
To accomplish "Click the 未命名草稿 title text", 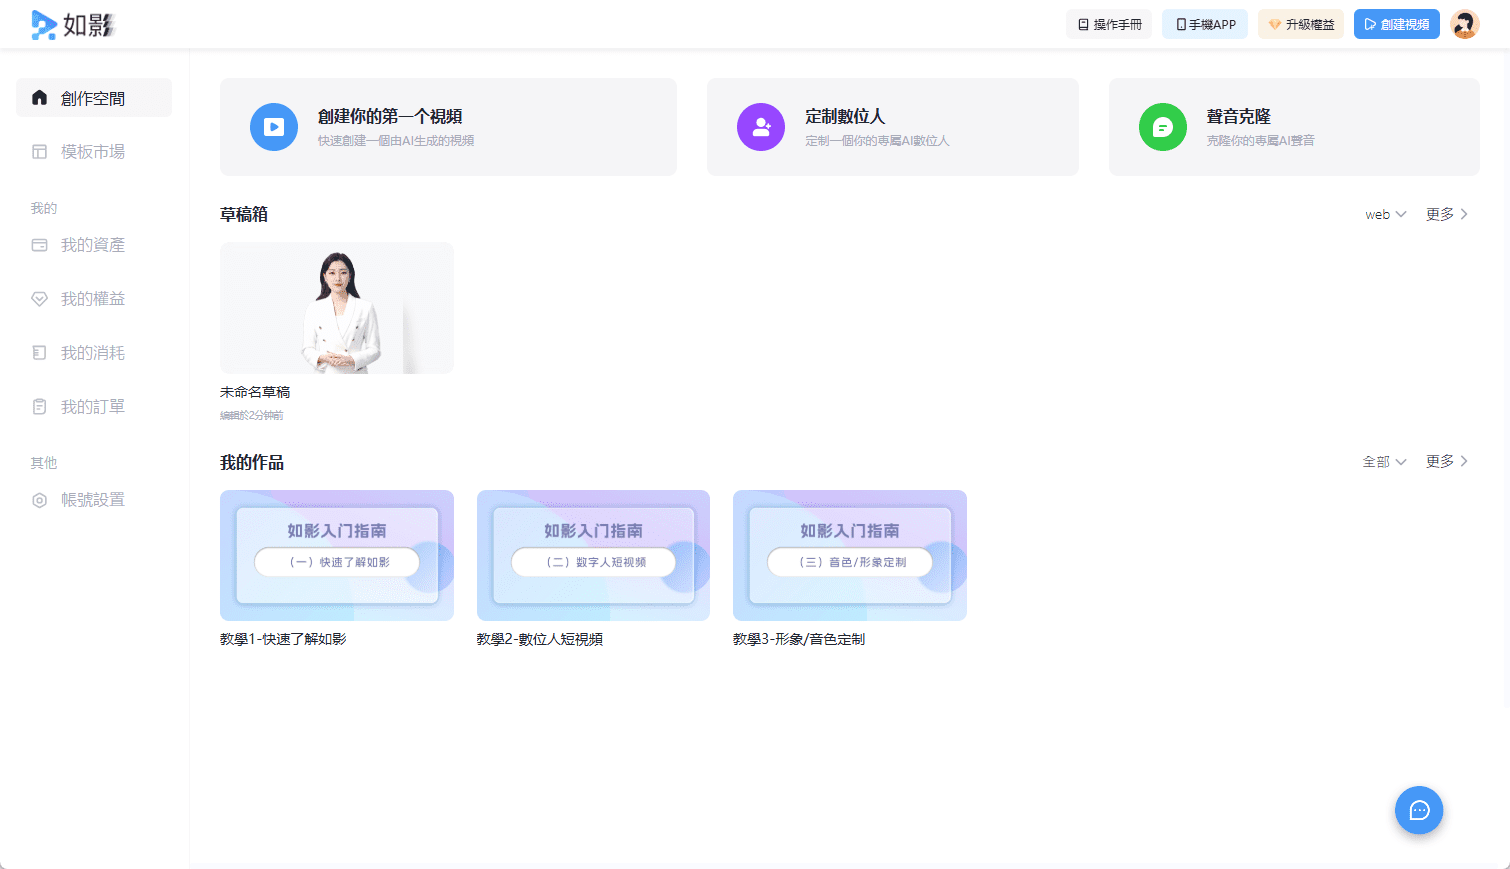I will (x=255, y=392).
